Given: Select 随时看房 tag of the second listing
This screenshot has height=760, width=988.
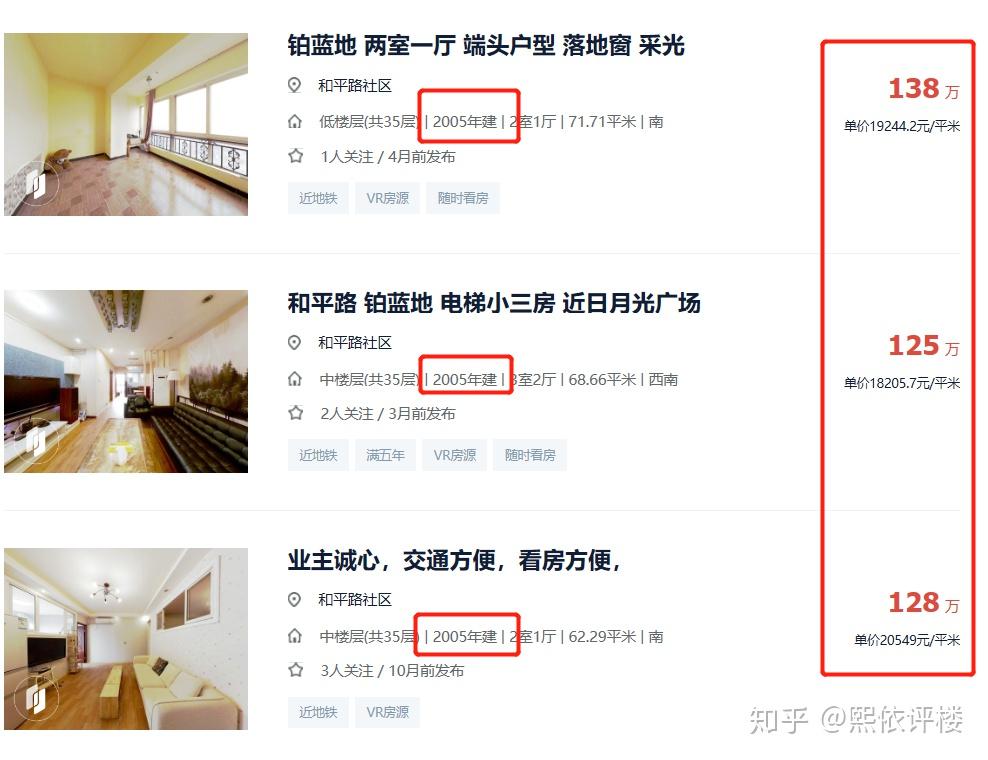Looking at the screenshot, I should point(530,455).
